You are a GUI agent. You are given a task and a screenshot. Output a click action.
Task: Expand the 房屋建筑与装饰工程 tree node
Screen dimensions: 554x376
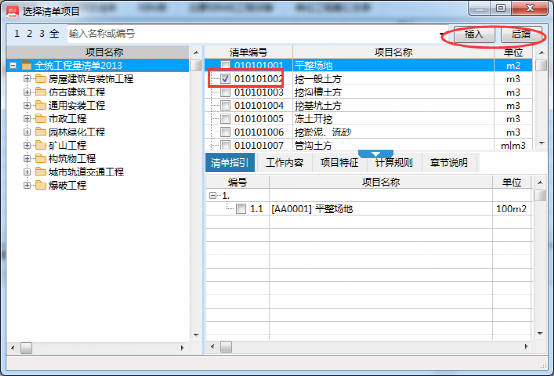[x=27, y=79]
